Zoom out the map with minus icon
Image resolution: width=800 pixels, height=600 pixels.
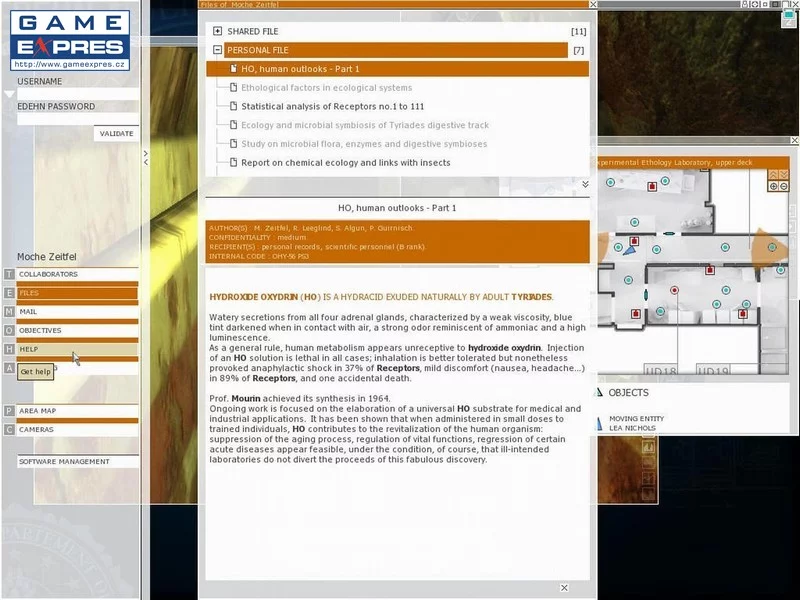783,187
